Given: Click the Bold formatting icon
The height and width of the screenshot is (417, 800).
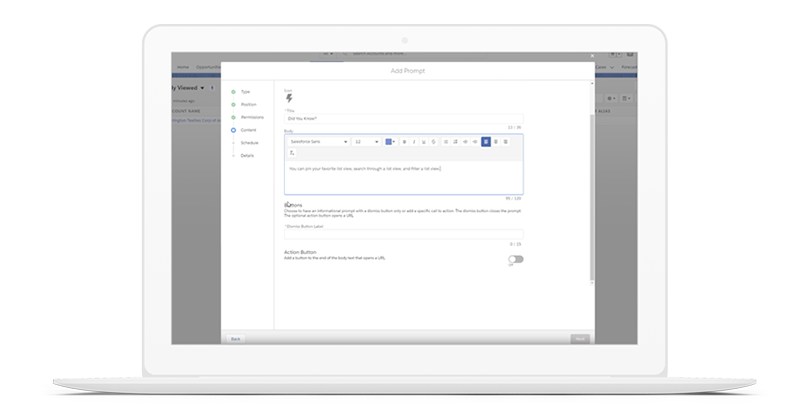Looking at the screenshot, I should (x=405, y=142).
